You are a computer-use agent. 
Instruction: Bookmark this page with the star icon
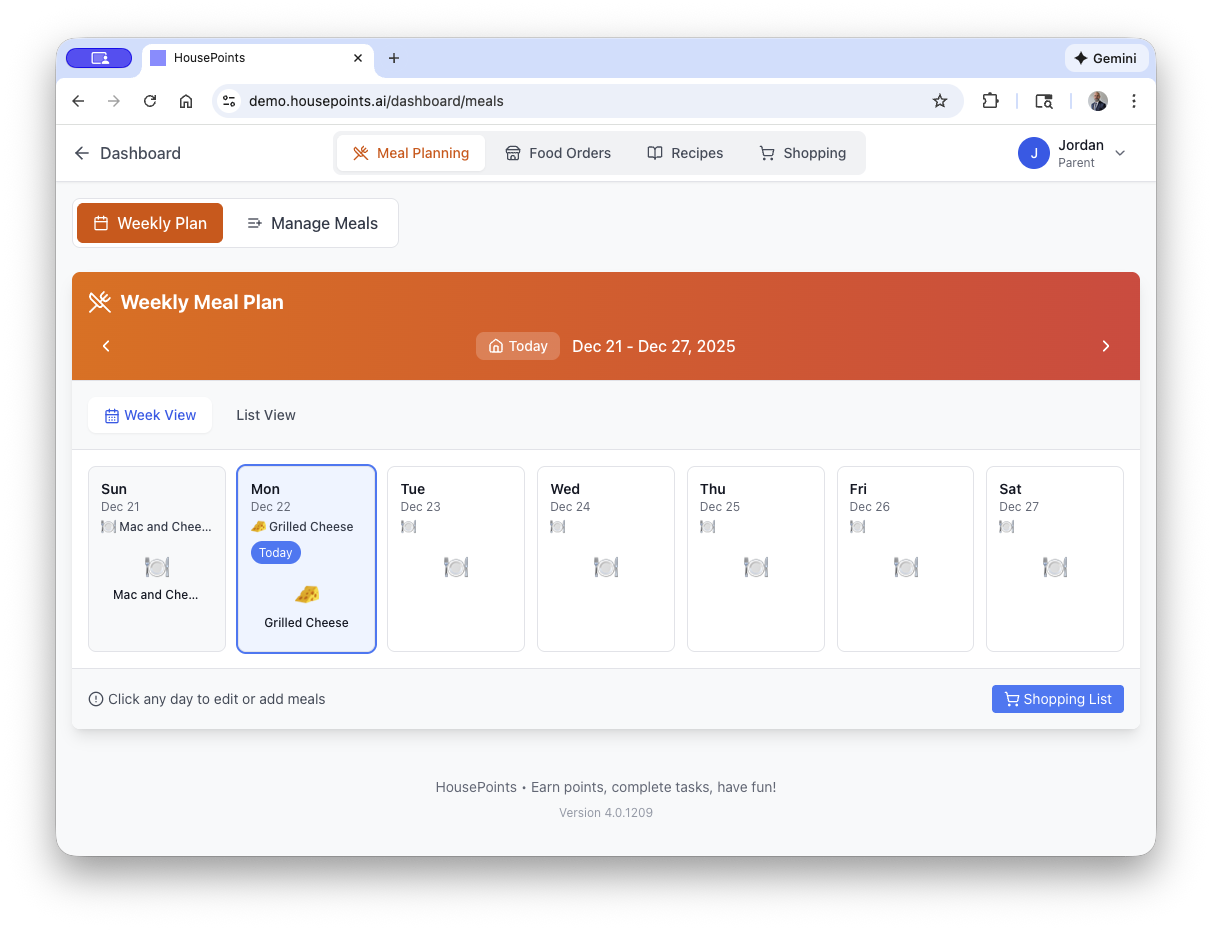click(940, 101)
